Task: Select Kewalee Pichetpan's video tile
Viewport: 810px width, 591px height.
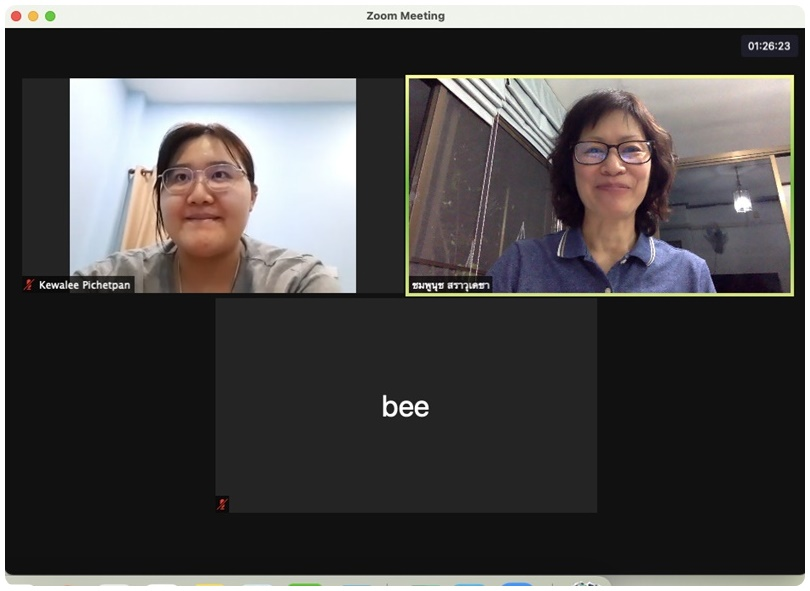Action: (x=212, y=185)
